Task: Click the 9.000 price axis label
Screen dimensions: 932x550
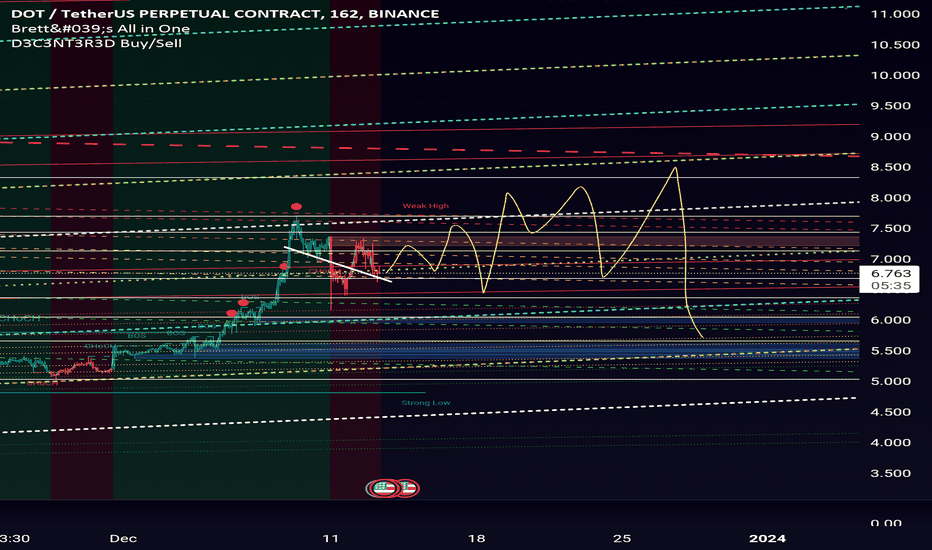Action: 890,136
